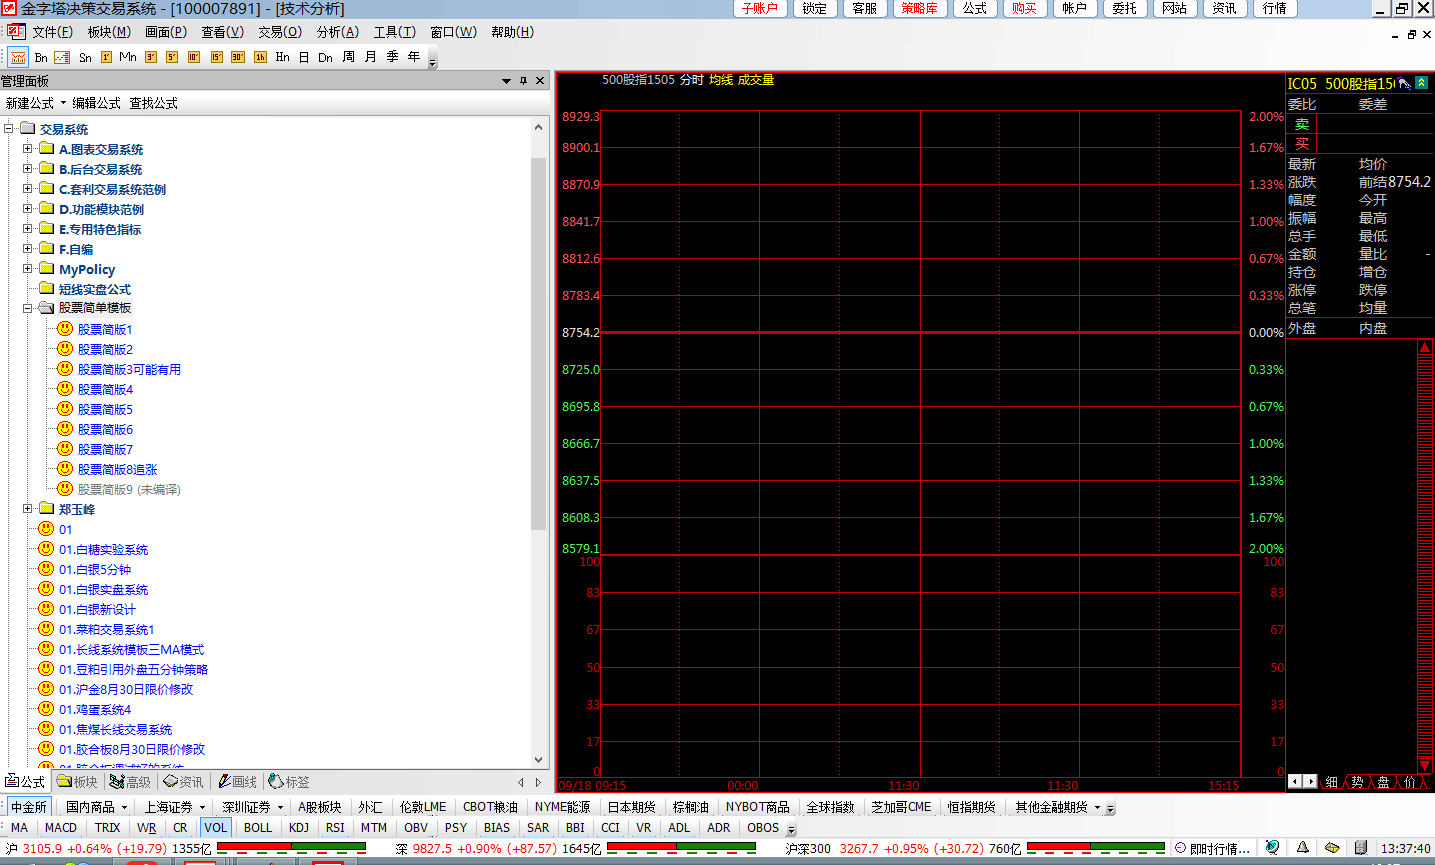The height and width of the screenshot is (865, 1435).
Task: Expand the A.图表交易系统 folder
Action: click(28, 149)
